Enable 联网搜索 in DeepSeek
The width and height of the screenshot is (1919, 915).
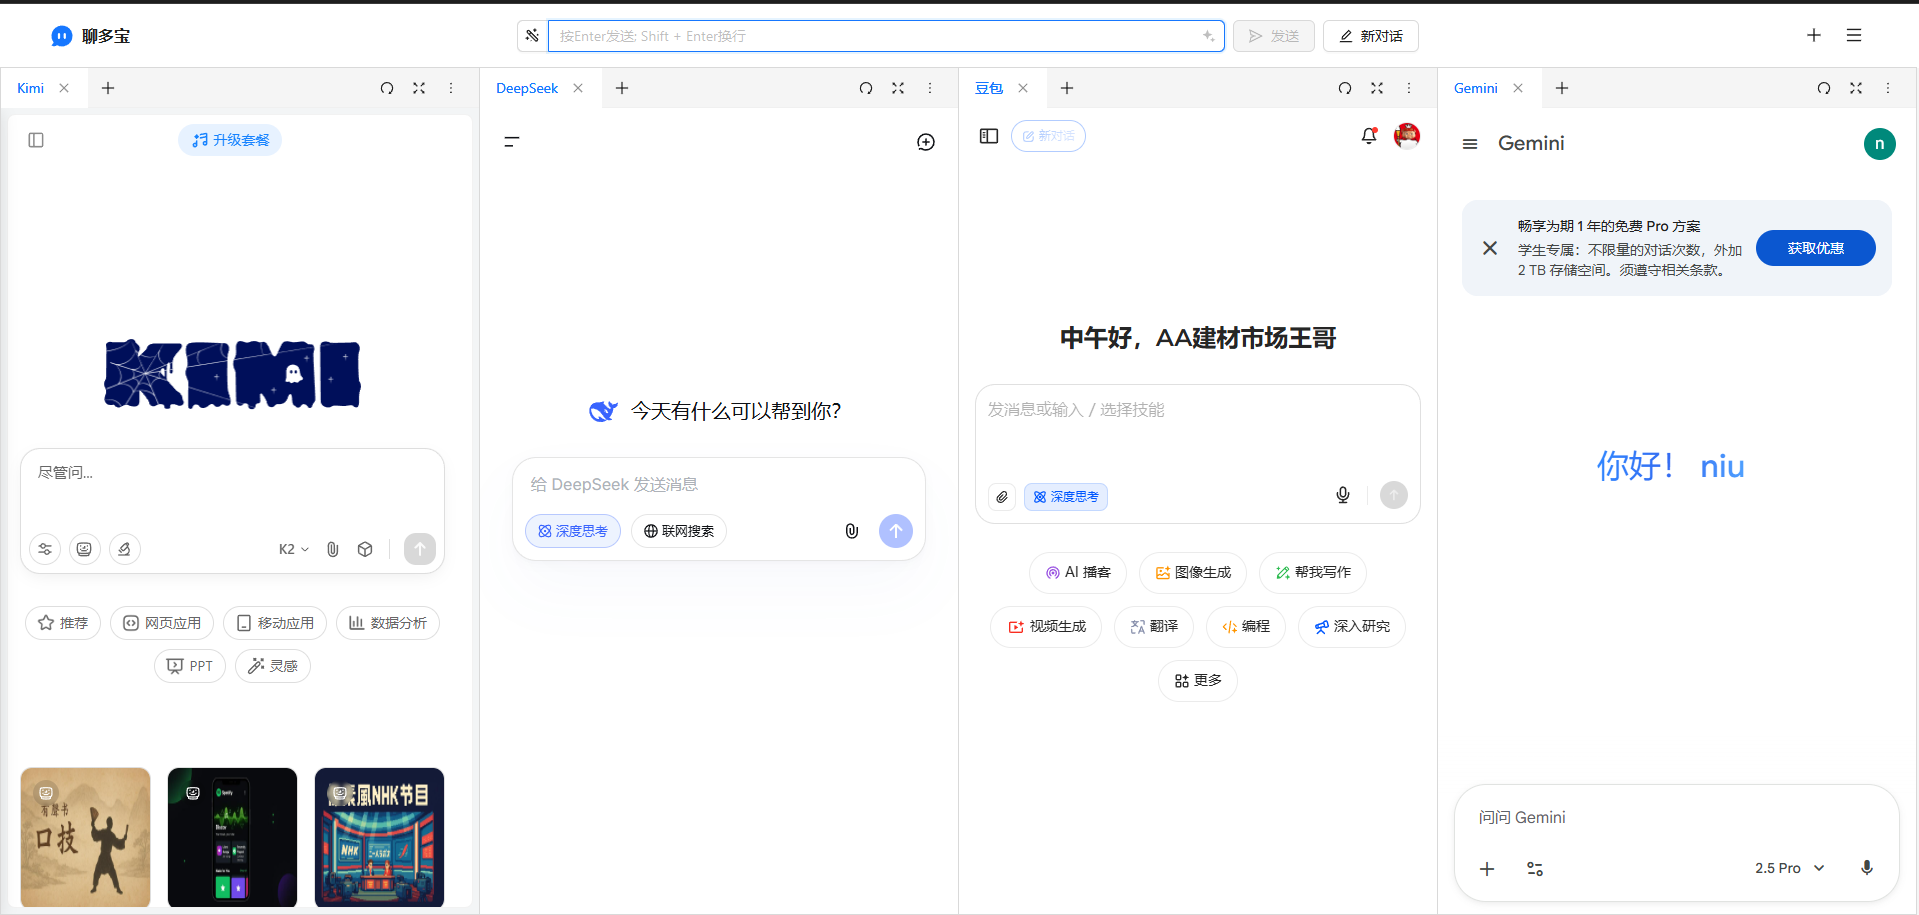coord(678,531)
